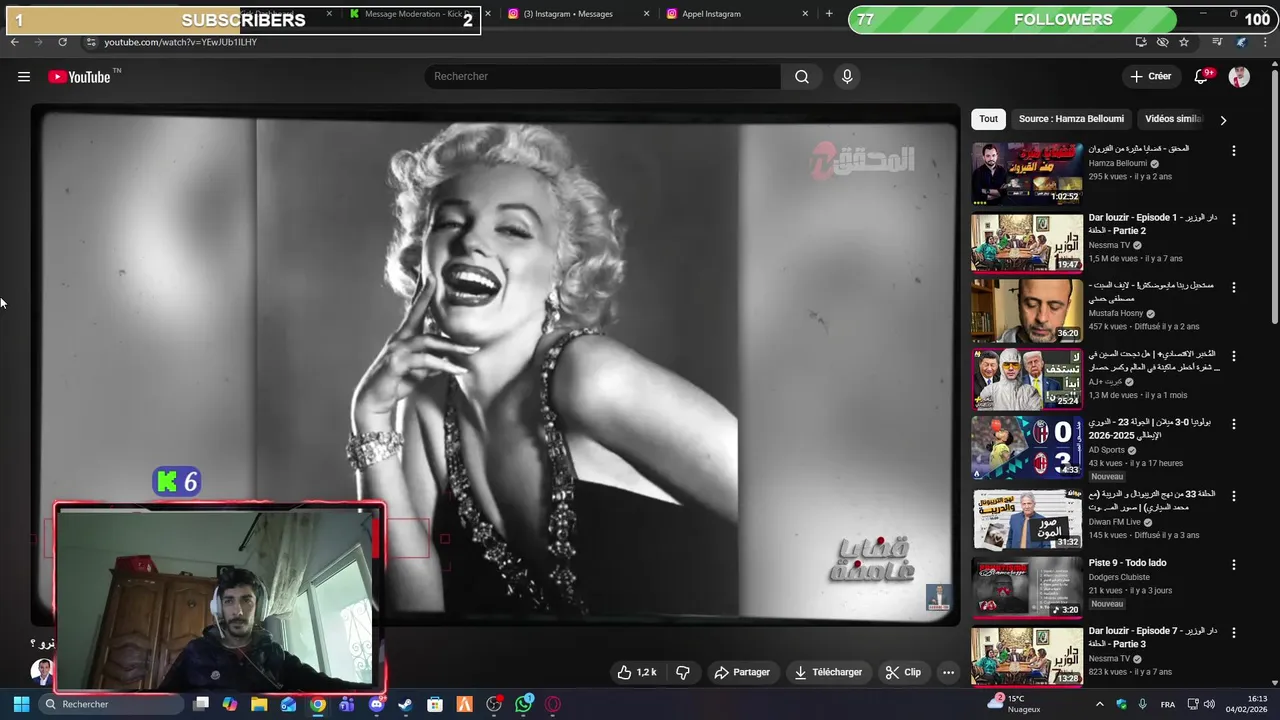Bookmark this page with the star
The height and width of the screenshot is (720, 1280).
coord(1184,42)
